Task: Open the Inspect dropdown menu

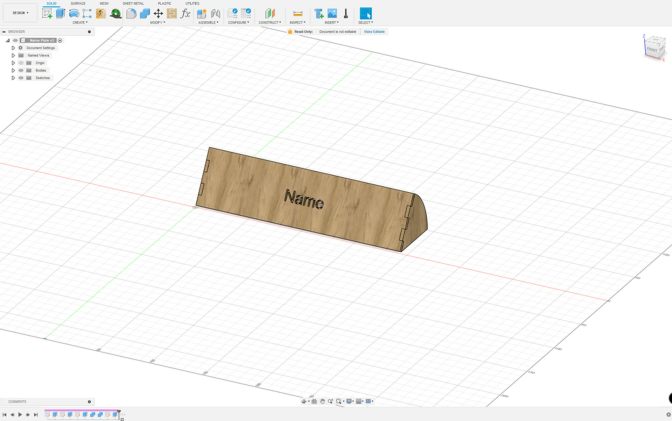Action: point(297,22)
